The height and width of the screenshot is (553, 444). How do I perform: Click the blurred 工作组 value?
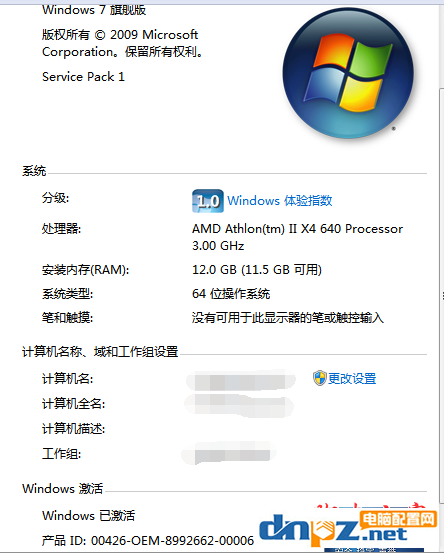coord(229,454)
